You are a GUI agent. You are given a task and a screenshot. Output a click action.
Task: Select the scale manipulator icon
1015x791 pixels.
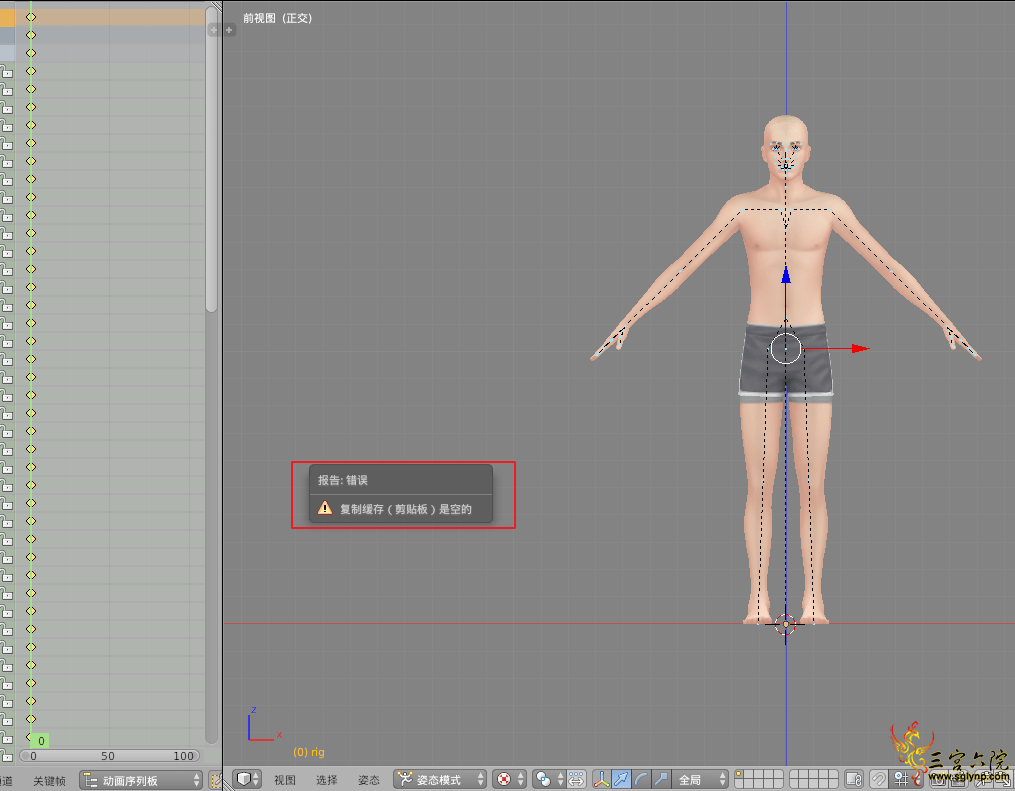661,779
